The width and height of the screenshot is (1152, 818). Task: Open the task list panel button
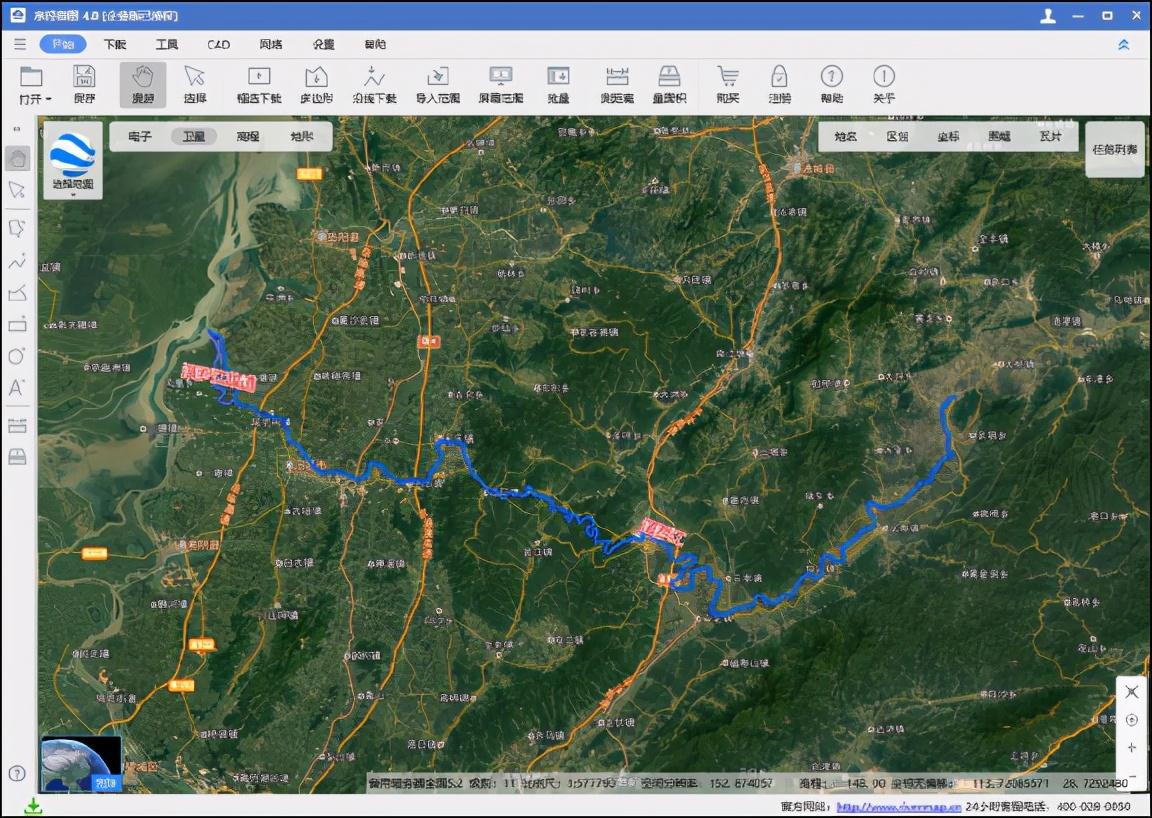click(1115, 150)
